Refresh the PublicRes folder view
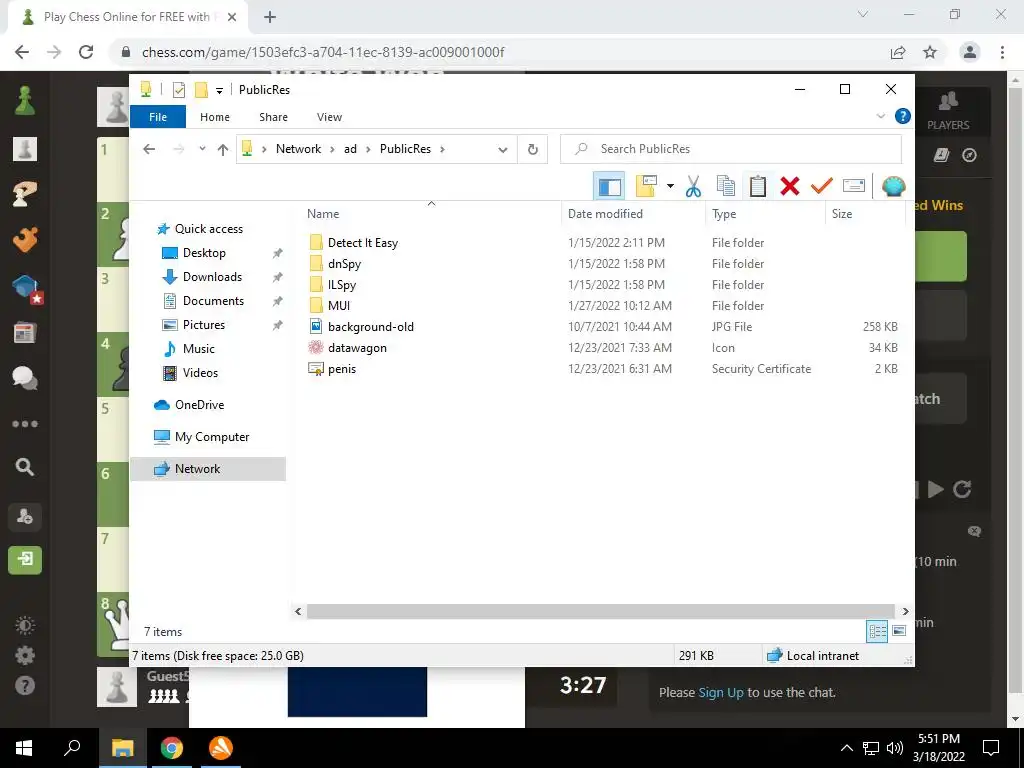Screen dimensions: 1024x768 [533, 150]
